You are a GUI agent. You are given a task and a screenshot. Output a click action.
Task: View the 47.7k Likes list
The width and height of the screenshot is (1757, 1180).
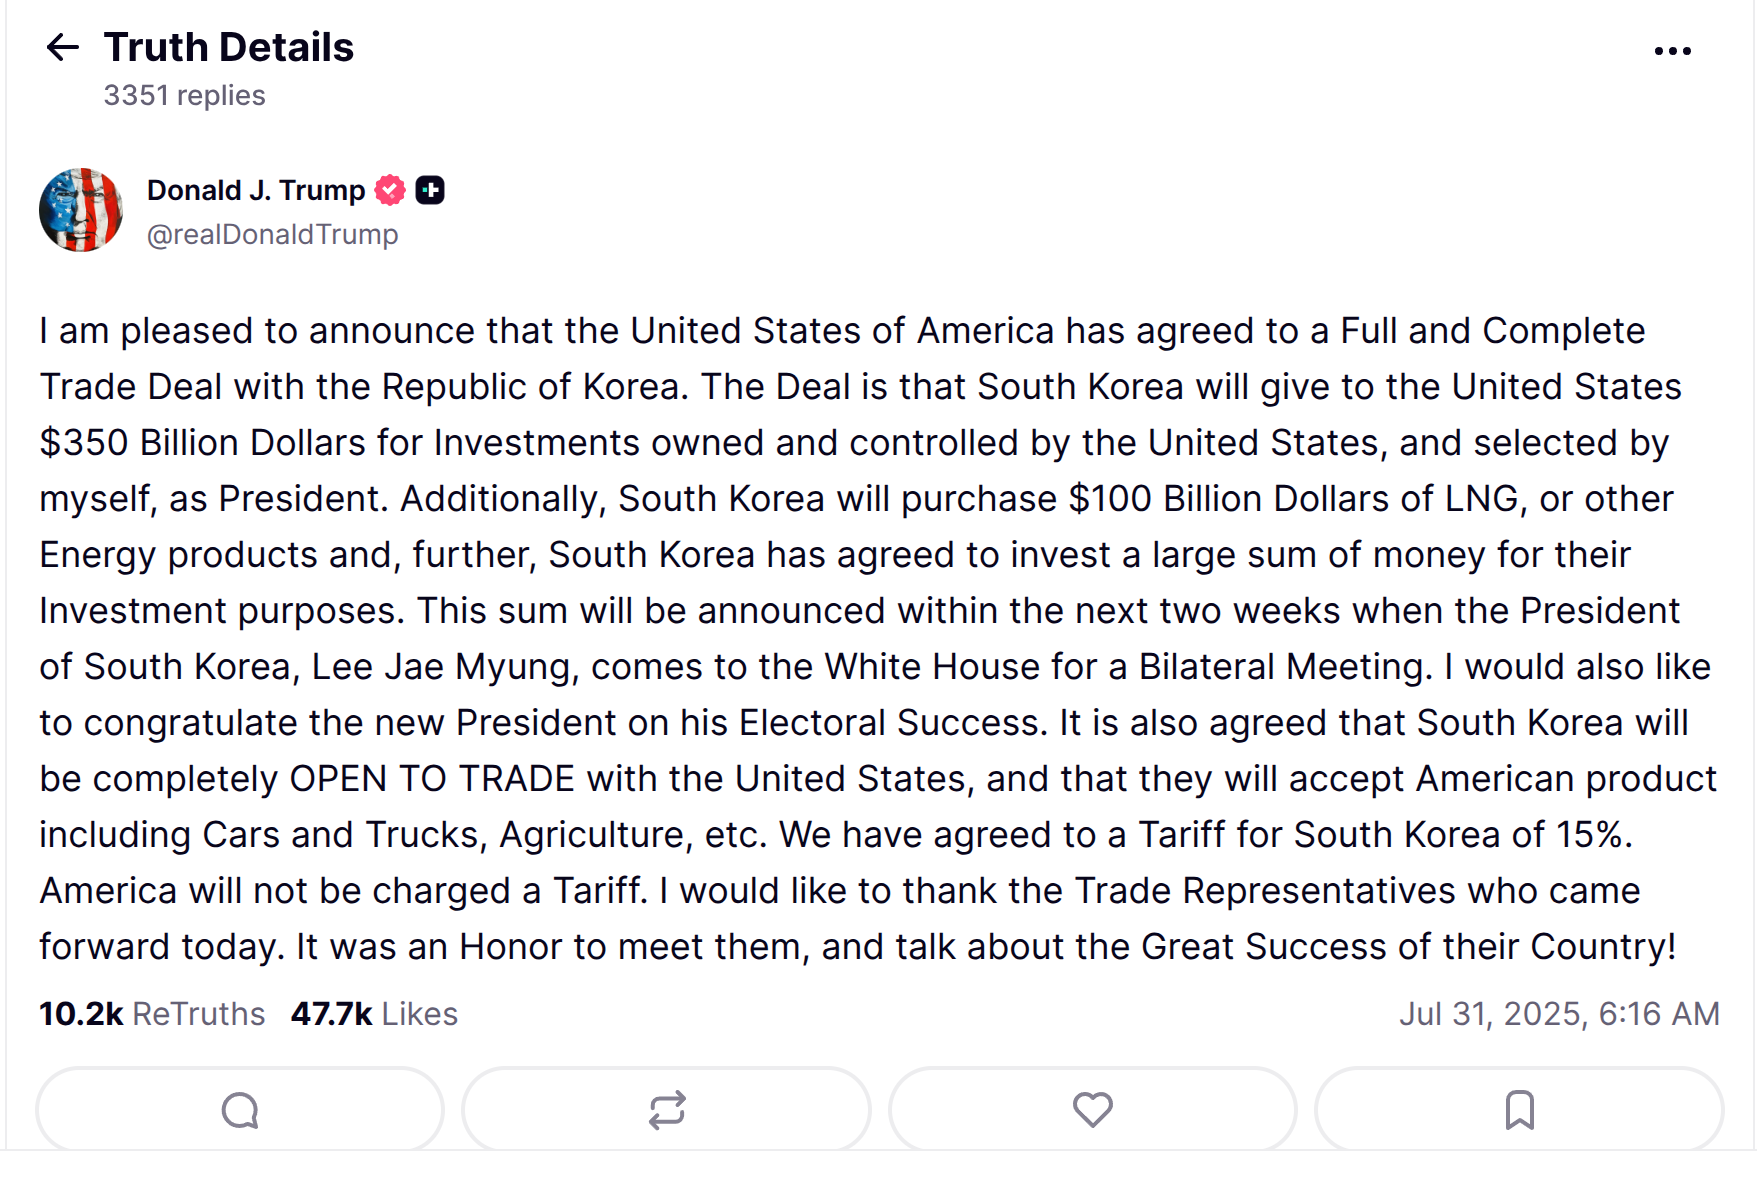[374, 1014]
